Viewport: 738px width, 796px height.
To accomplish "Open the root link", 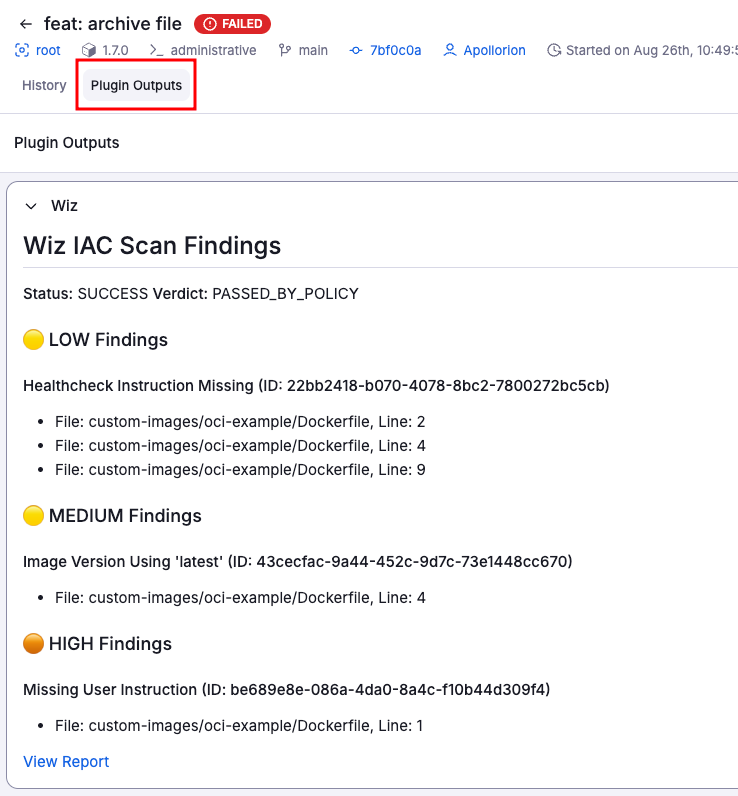I will [48, 50].
